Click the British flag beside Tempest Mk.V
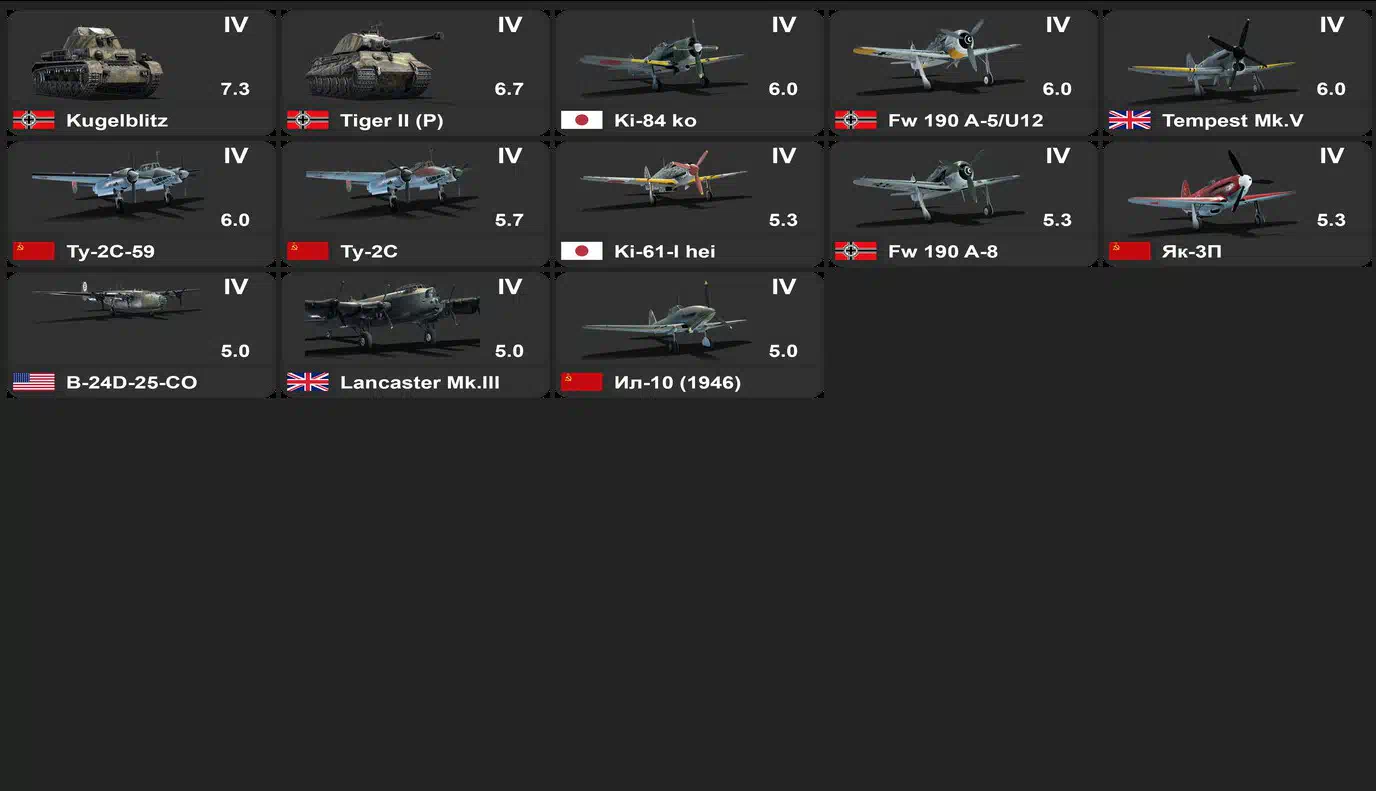Image resolution: width=1376 pixels, height=791 pixels. 1129,121
